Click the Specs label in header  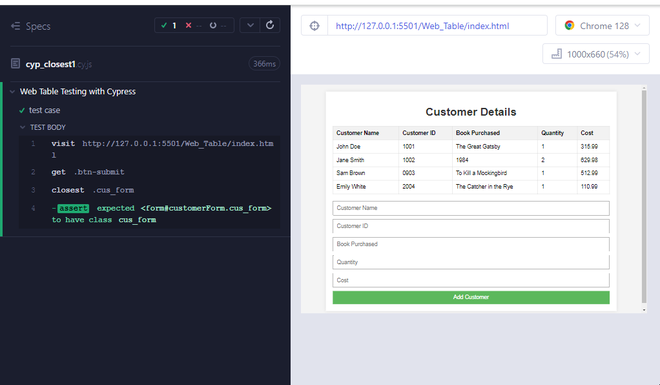coord(38,26)
